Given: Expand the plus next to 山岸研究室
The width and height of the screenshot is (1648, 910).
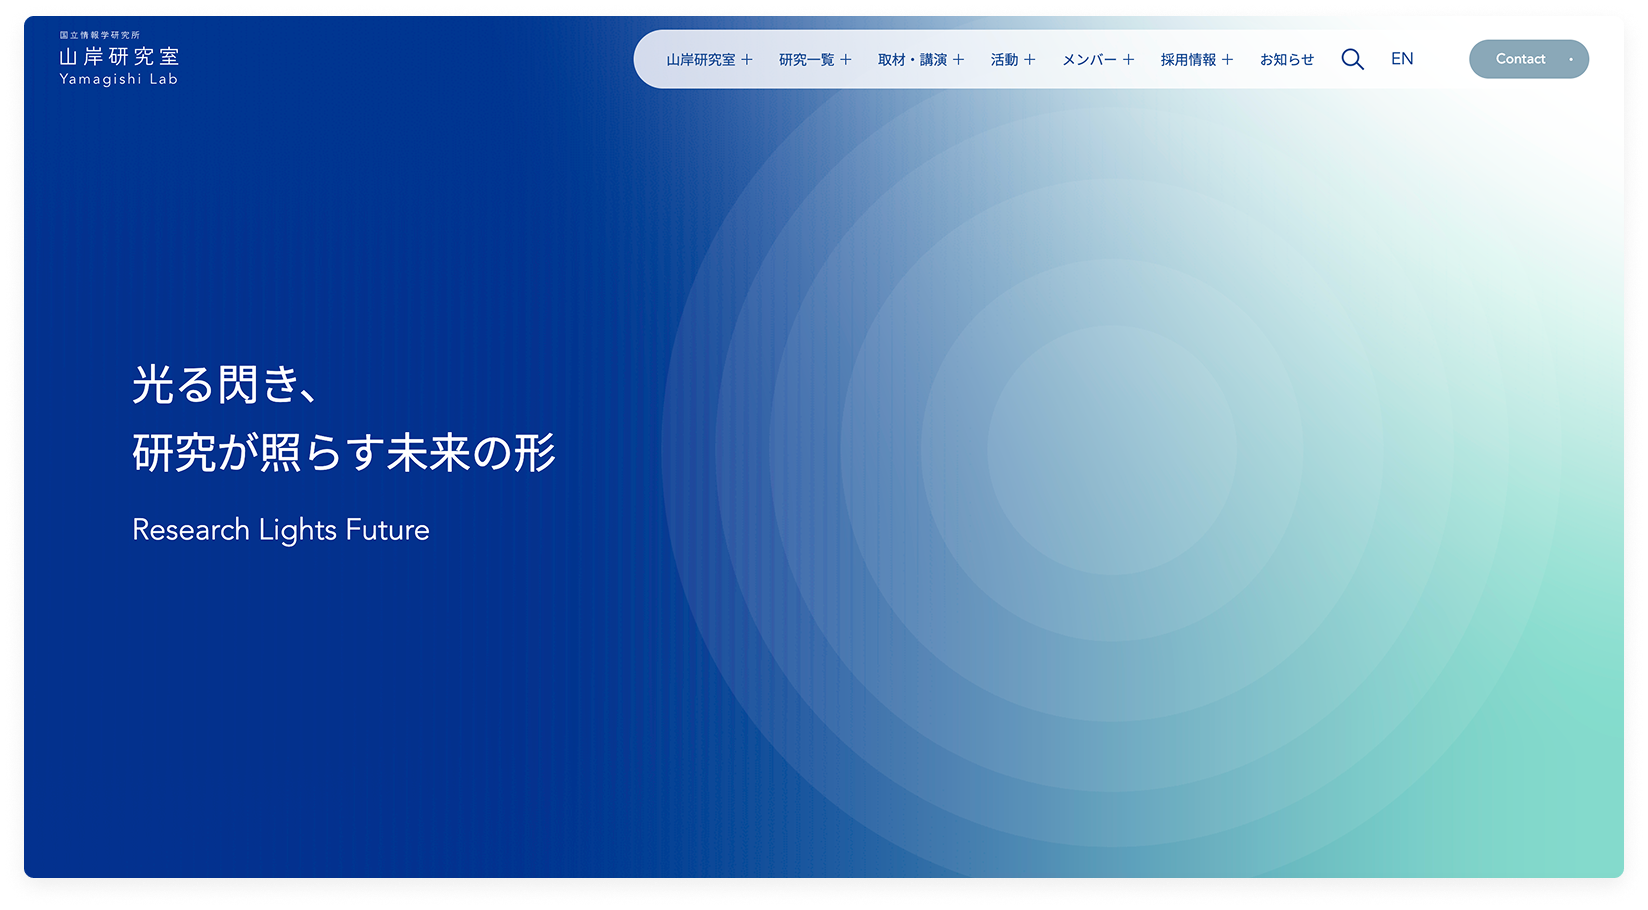Looking at the screenshot, I should pyautogui.click(x=746, y=60).
